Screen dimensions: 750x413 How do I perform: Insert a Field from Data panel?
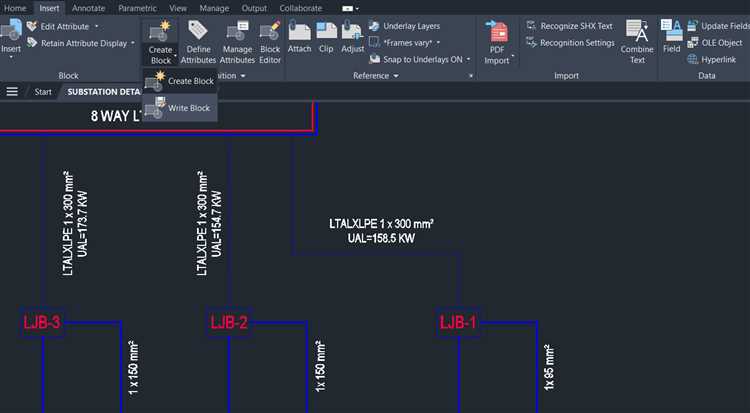click(672, 36)
